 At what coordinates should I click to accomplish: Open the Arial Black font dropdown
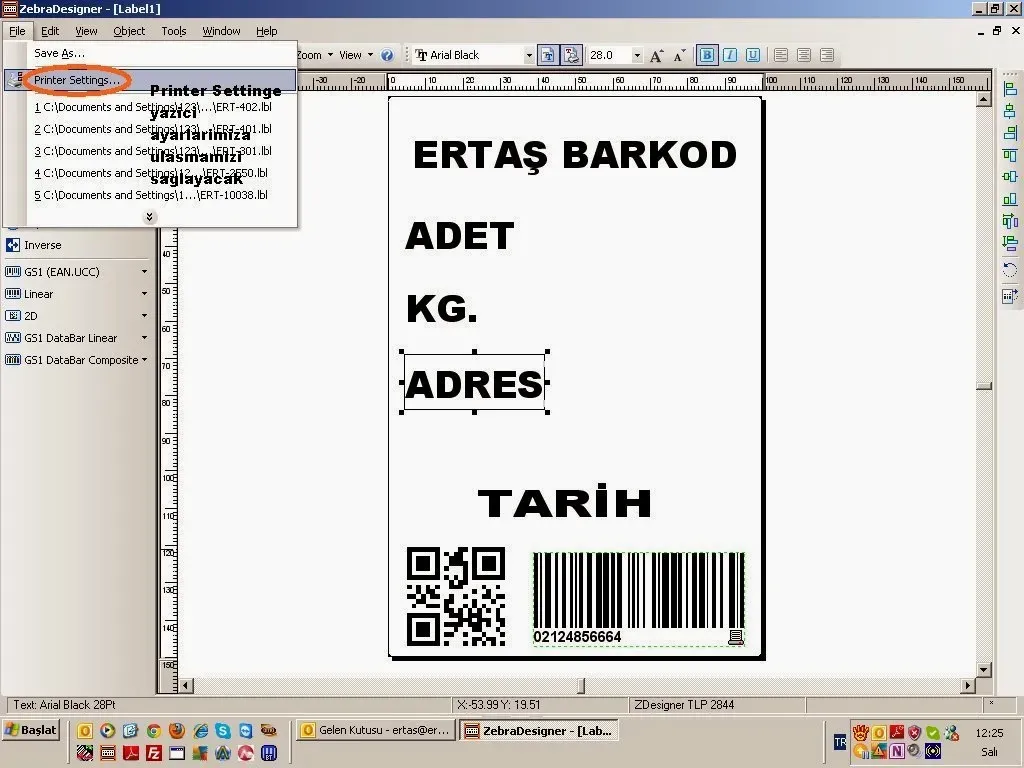tap(529, 56)
